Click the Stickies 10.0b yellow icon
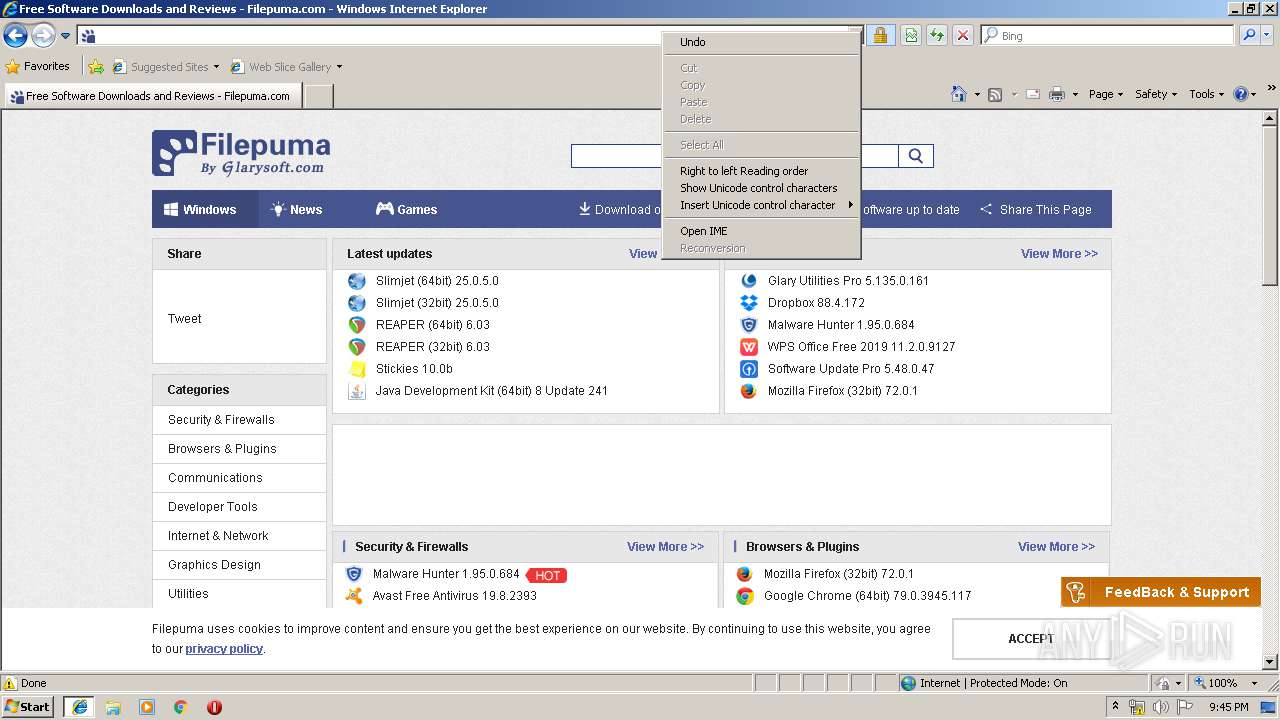1280x720 pixels. pyautogui.click(x=357, y=369)
